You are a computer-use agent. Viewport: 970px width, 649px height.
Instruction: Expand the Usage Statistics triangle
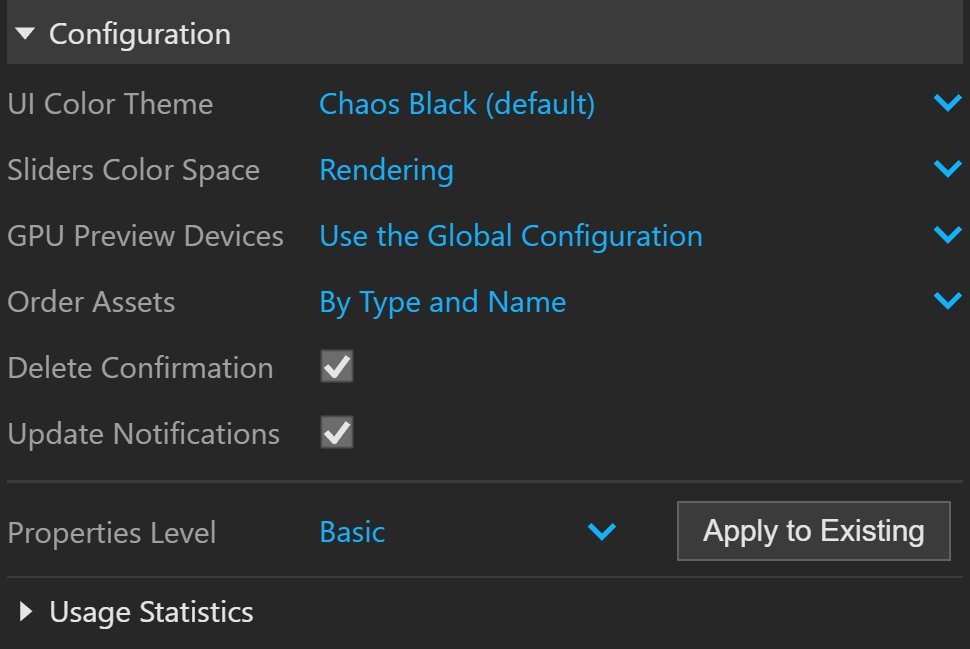point(26,611)
